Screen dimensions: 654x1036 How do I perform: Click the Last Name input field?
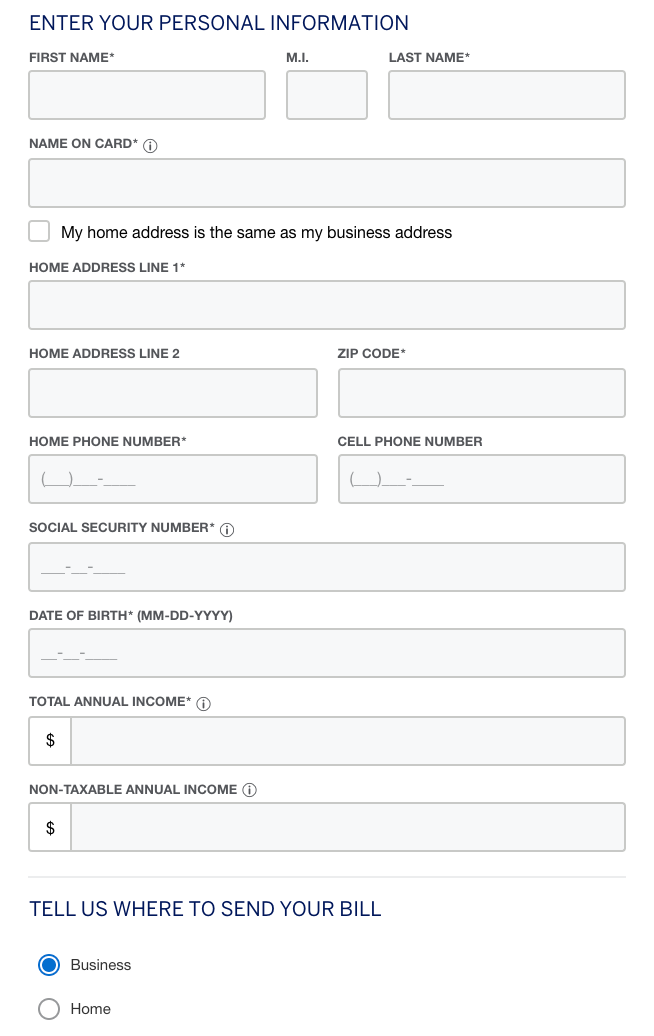(x=506, y=95)
